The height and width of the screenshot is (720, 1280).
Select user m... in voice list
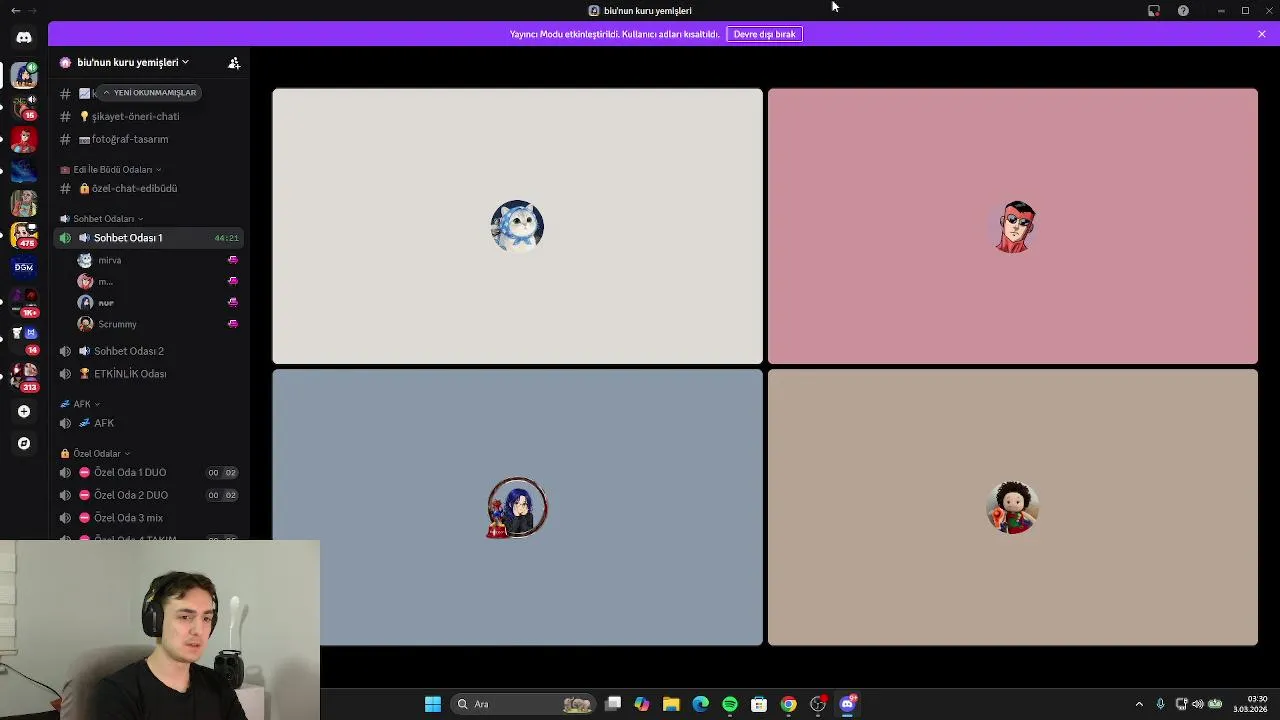pos(158,281)
